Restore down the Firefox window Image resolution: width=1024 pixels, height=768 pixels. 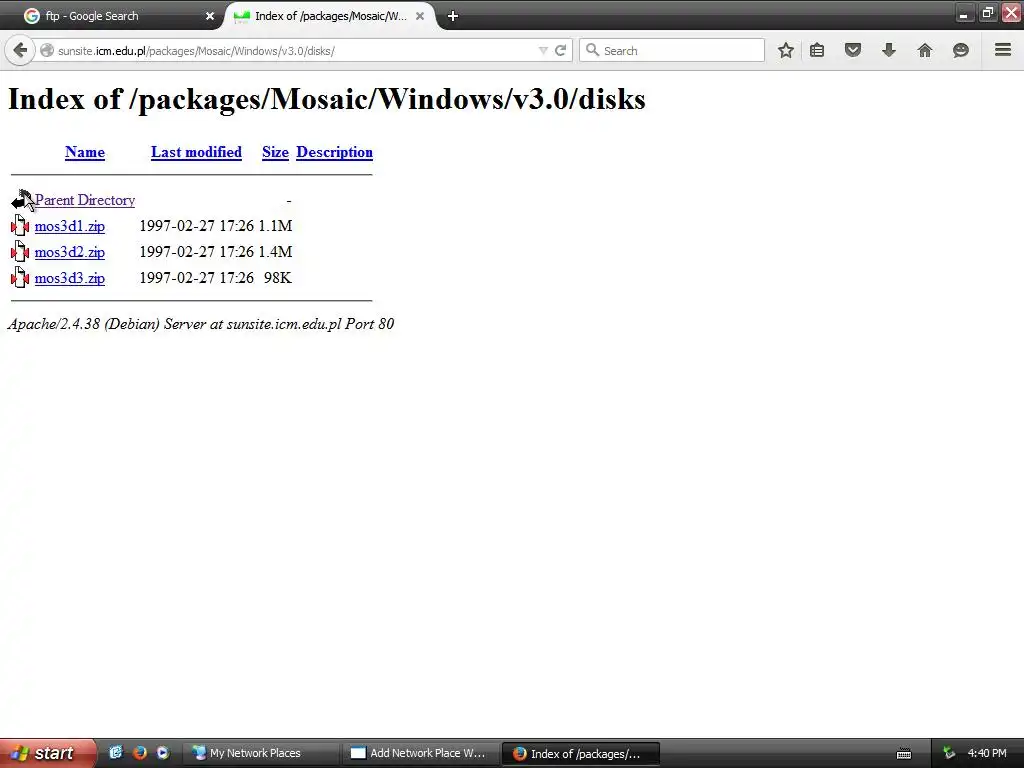(x=987, y=12)
